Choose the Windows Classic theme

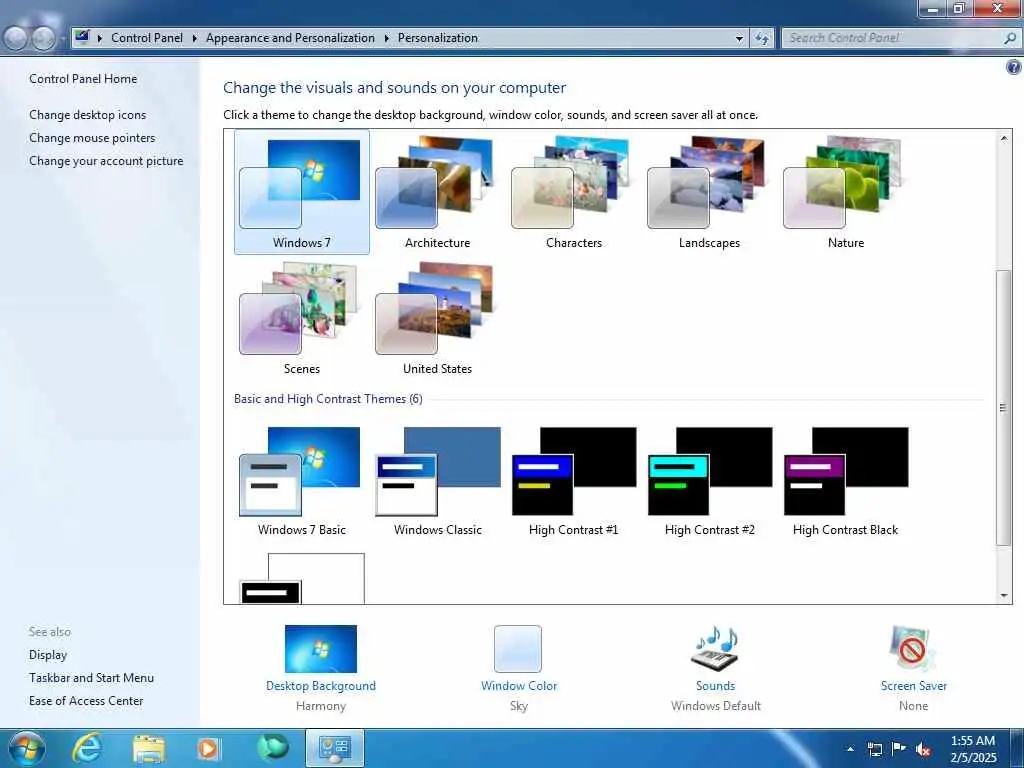point(438,481)
